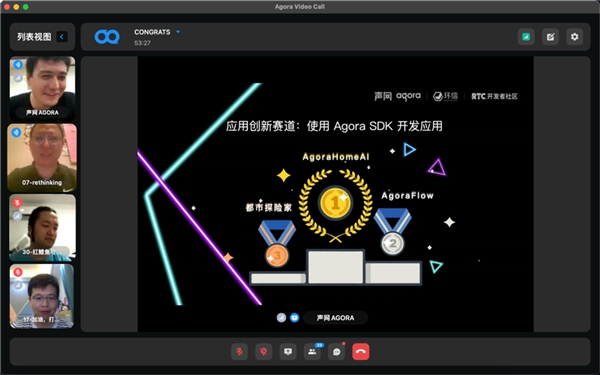This screenshot has width=600, height=375.
Task: Start screen sharing from bottom toolbar
Action: point(288,352)
